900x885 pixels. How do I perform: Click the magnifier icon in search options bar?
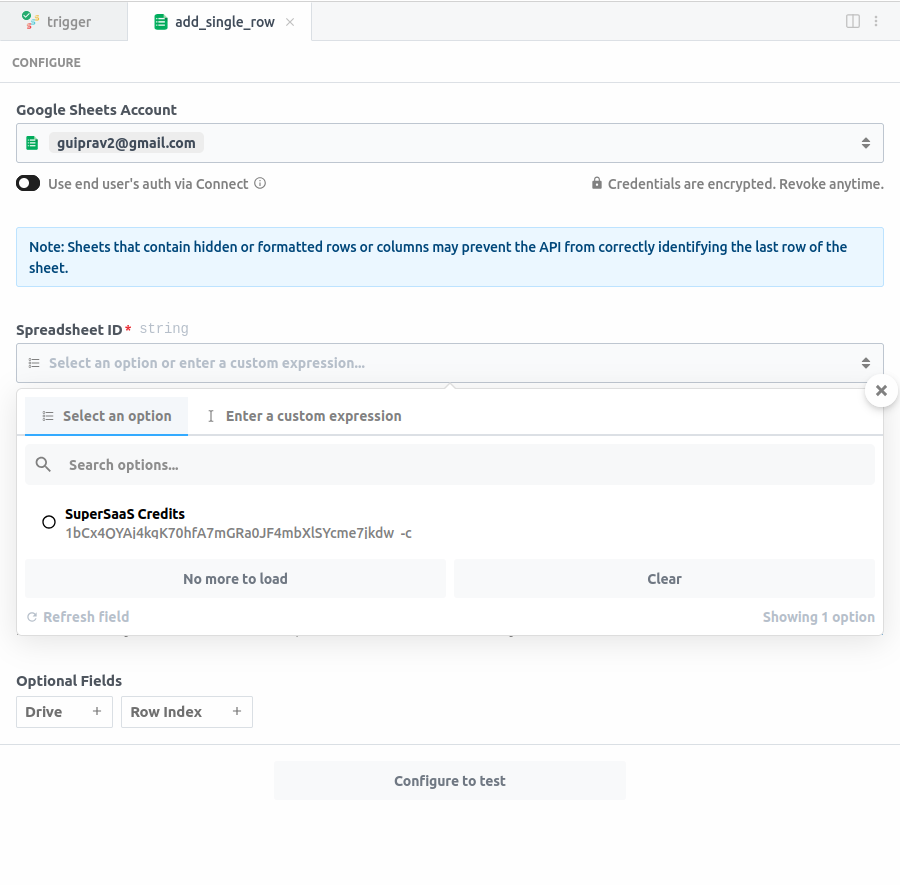(42, 464)
